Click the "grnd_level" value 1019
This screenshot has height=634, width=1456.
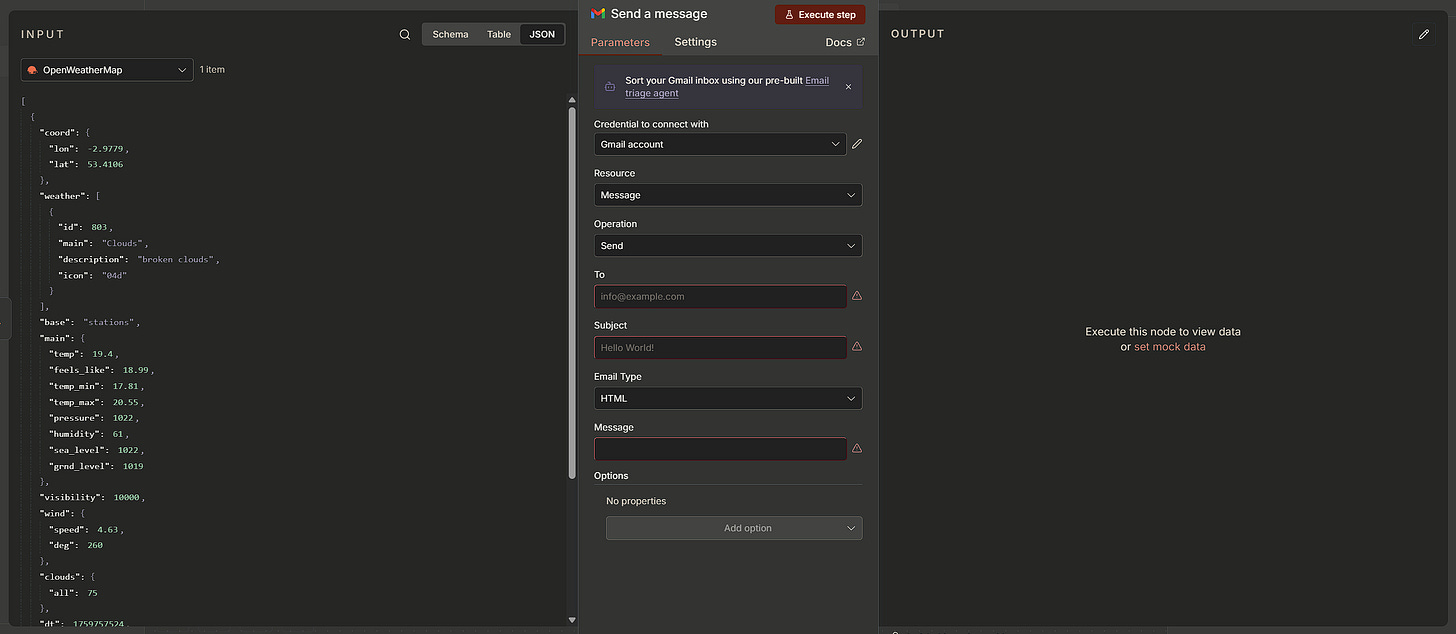[x=133, y=466]
